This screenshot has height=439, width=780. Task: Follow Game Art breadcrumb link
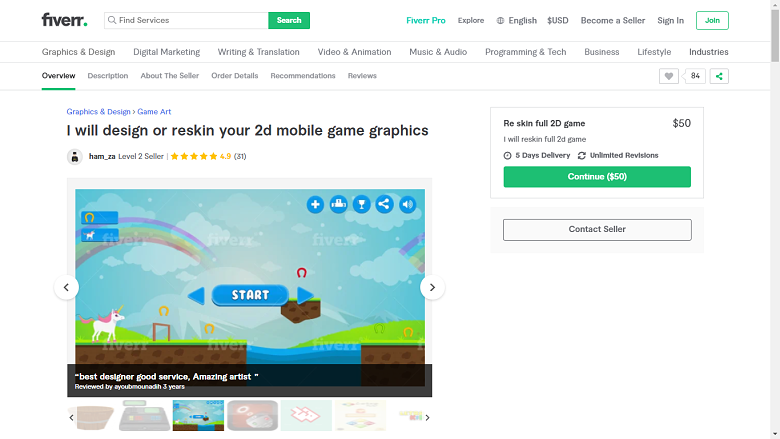click(154, 111)
